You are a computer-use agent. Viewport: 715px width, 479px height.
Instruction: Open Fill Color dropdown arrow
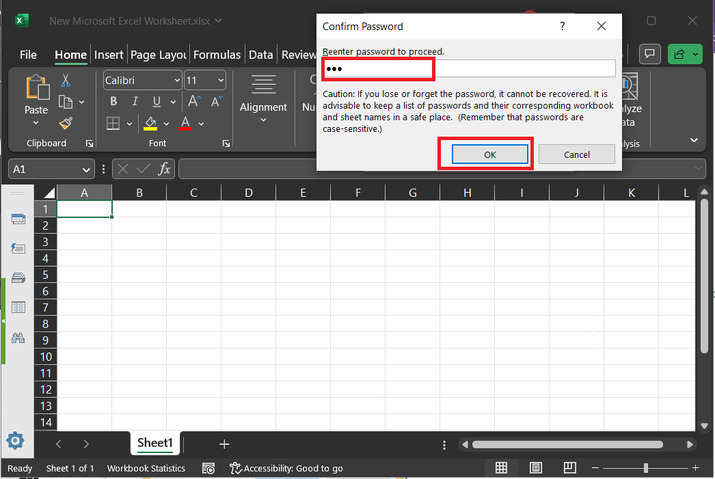tap(166, 124)
